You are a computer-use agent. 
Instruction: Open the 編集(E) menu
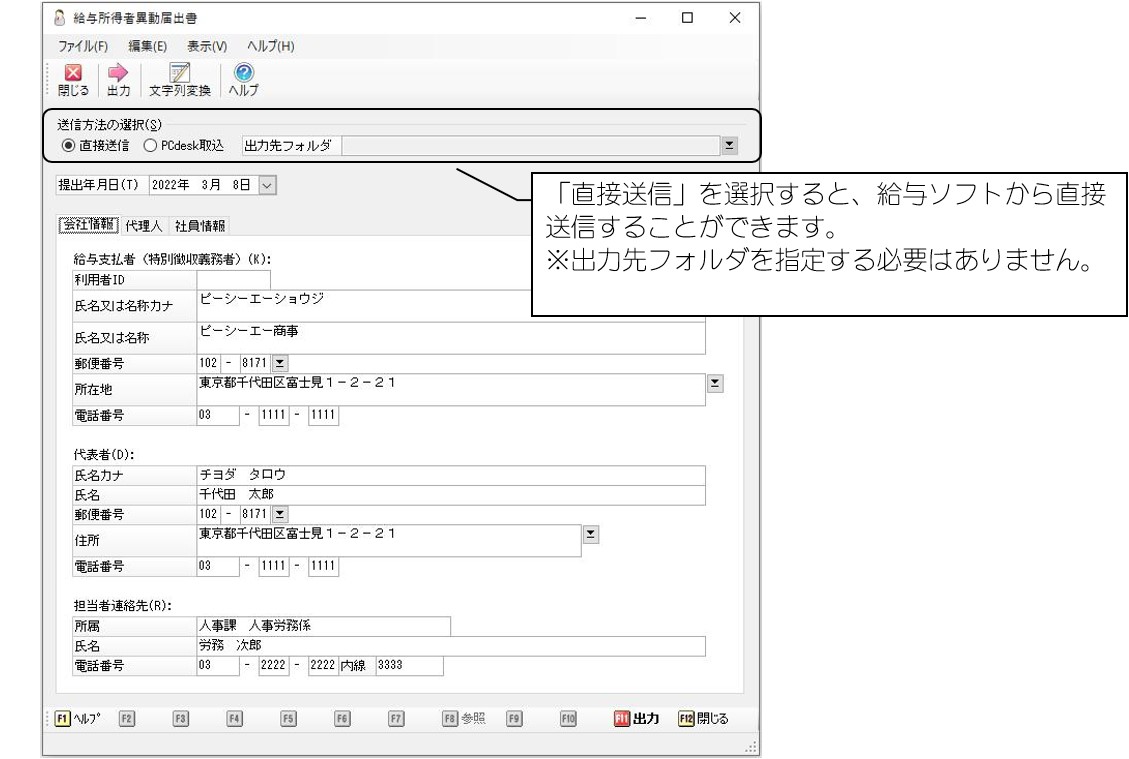click(x=148, y=46)
